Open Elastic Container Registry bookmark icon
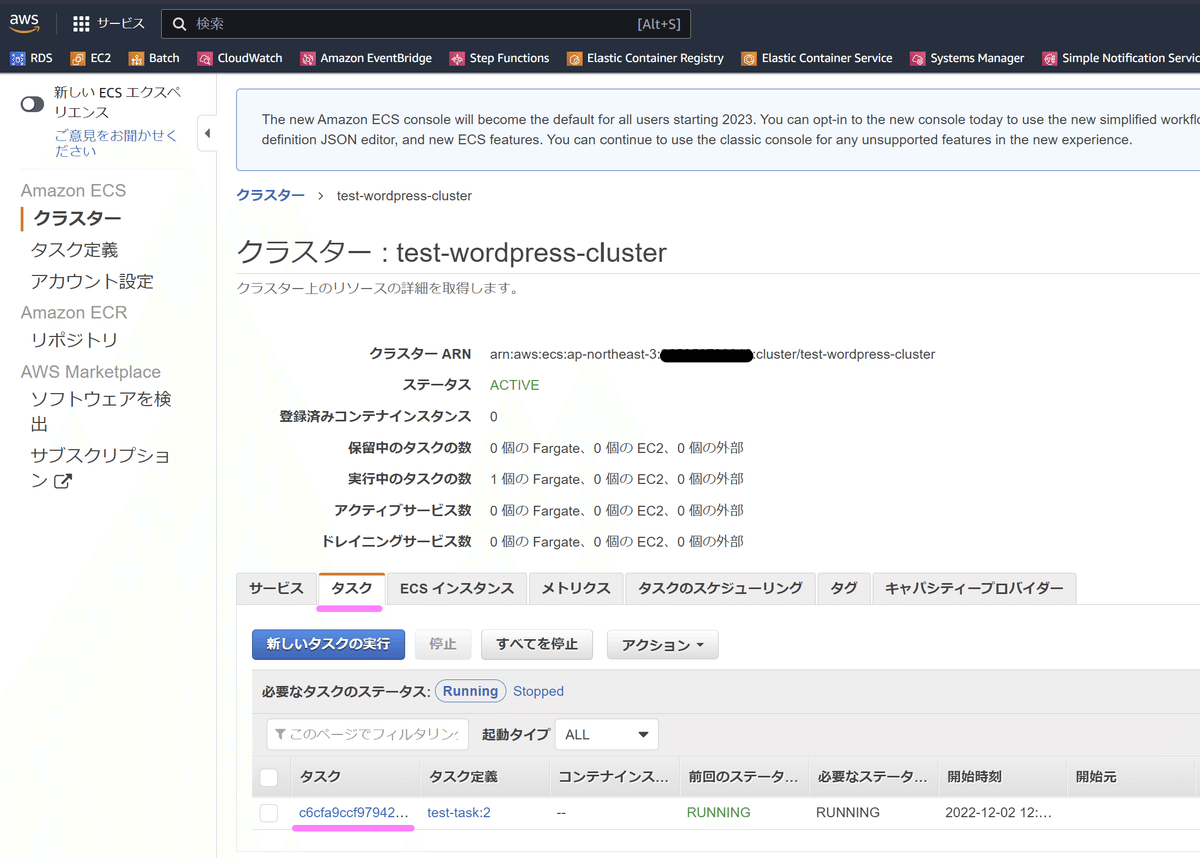This screenshot has width=1200, height=858. [x=574, y=59]
